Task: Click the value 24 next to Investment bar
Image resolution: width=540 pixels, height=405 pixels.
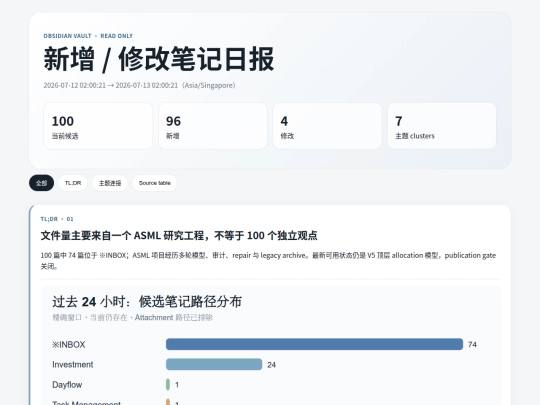Action: [271, 365]
